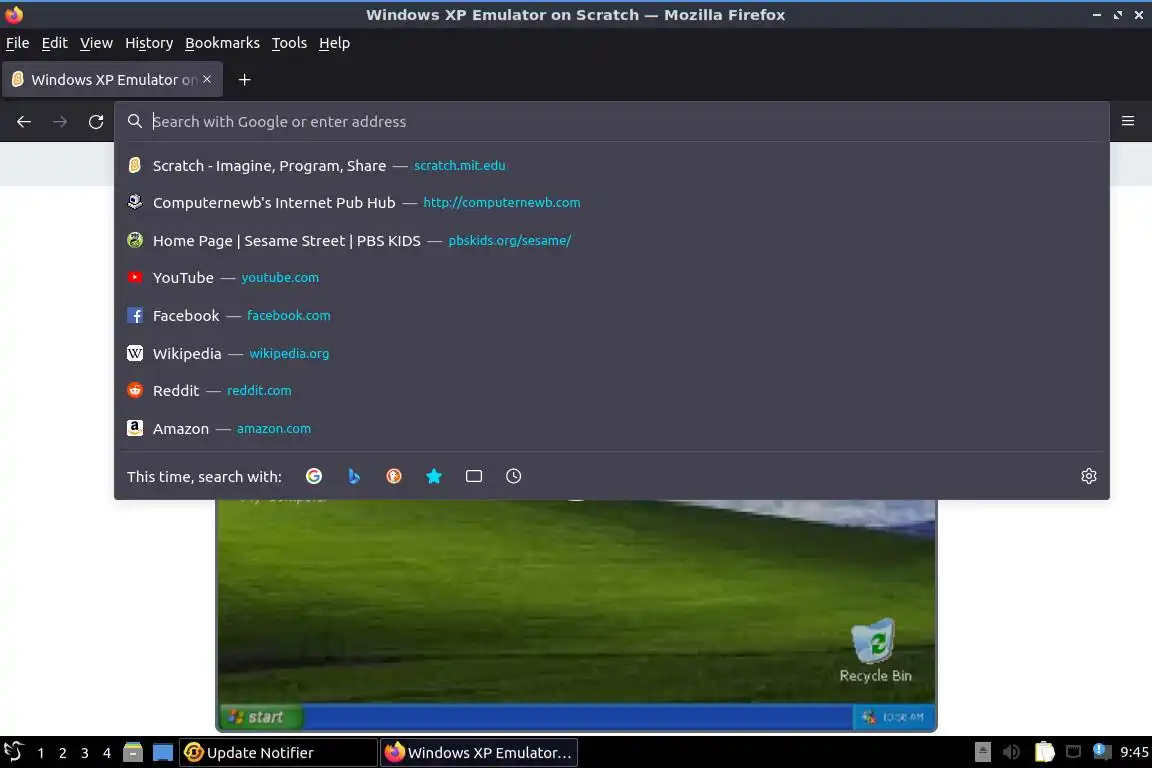
Task: Click the Sesame Street favicon in suggestions
Action: tap(134, 240)
